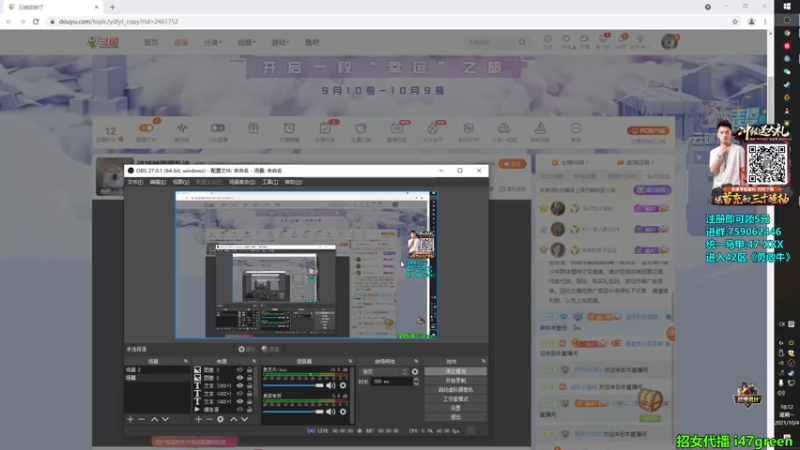
Task: Move the source up in the Sources panel
Action: [233, 419]
